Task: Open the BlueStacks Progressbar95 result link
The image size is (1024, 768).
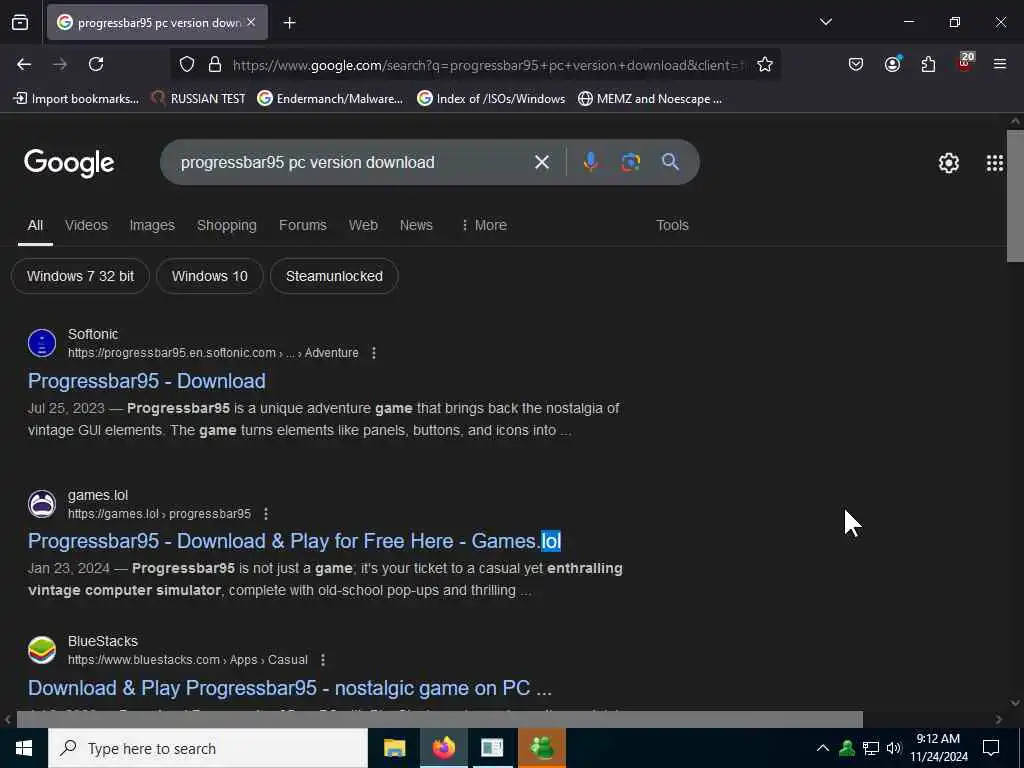Action: (290, 688)
